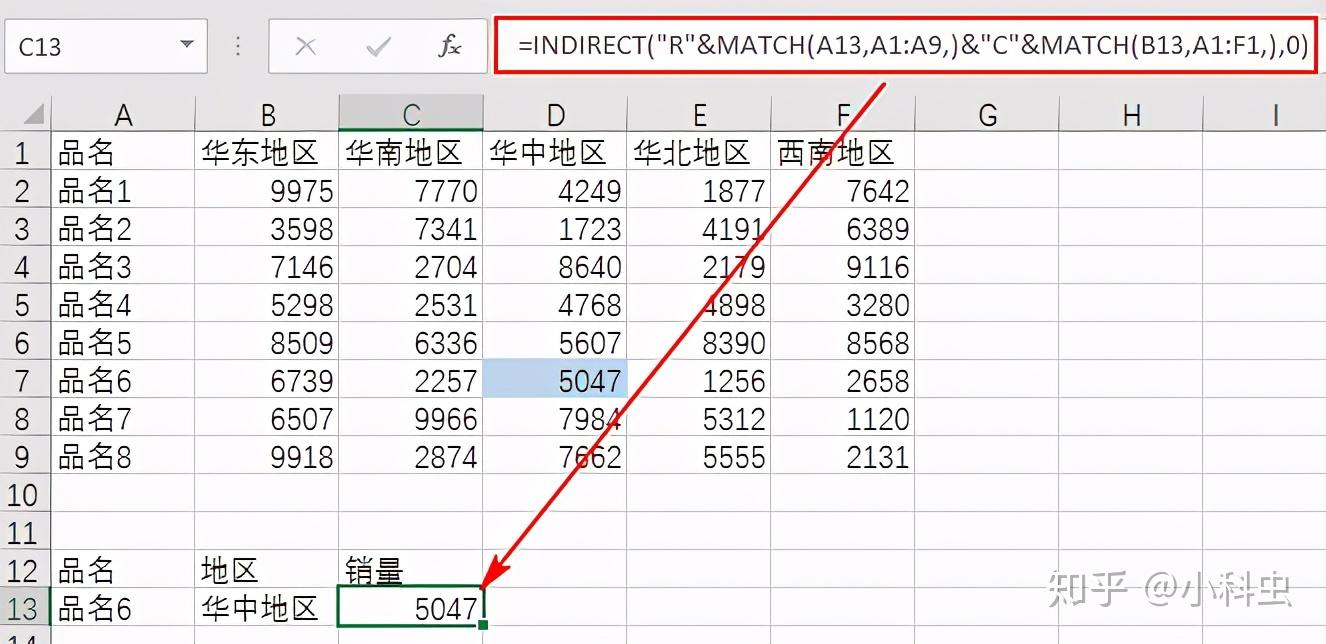Click inside the INDIRECT formula bar
1326x644 pixels.
906,45
